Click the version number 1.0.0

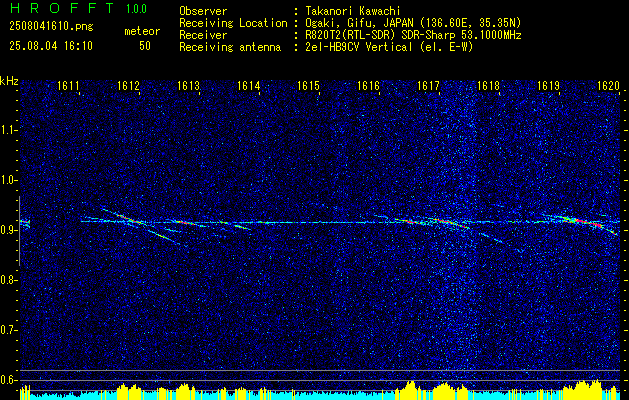coord(136,9)
